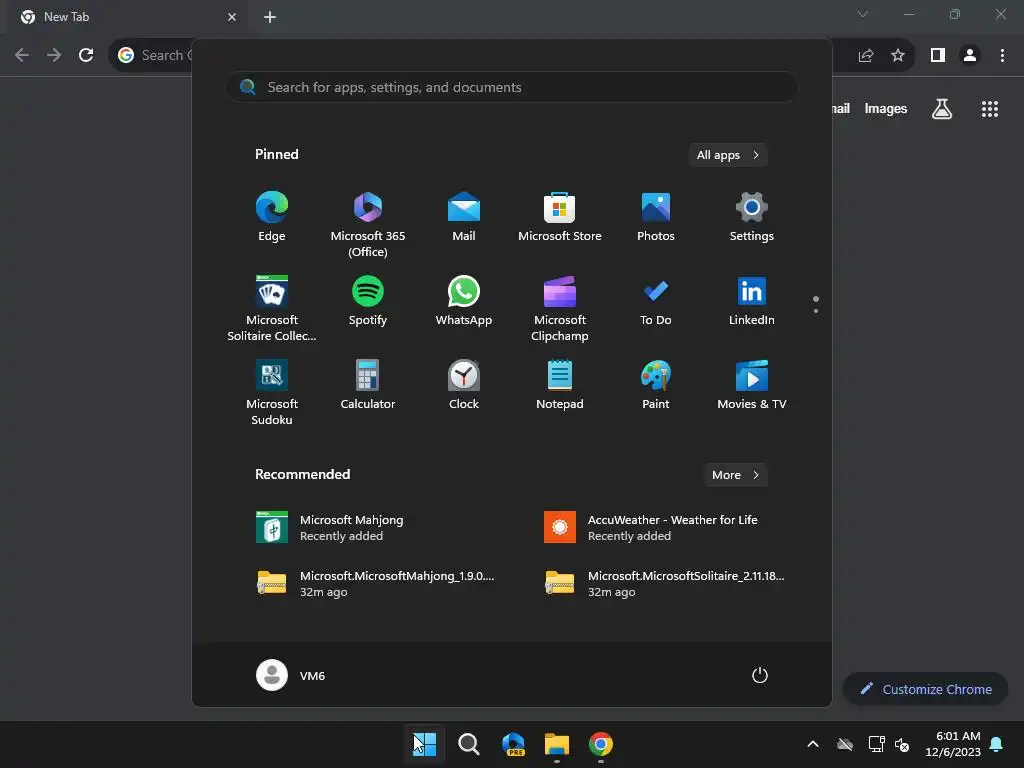Toggle Chrome side panel
The height and width of the screenshot is (768, 1024).
(x=938, y=56)
